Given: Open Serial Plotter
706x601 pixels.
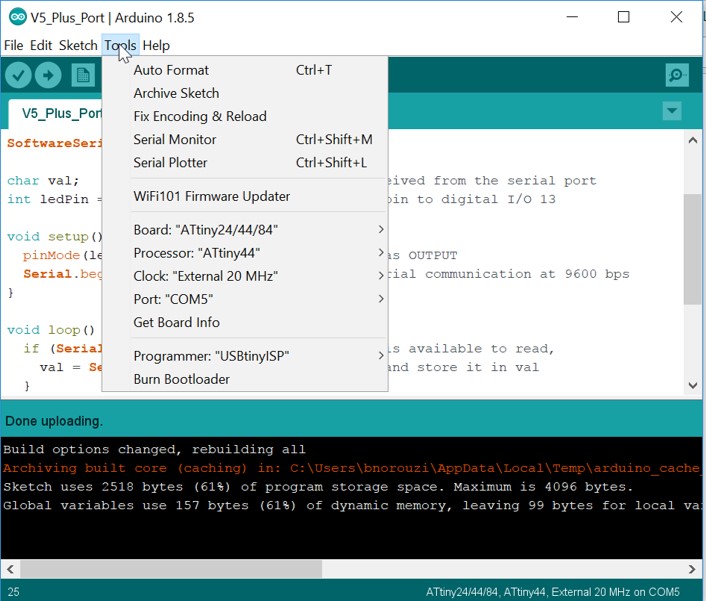Looking at the screenshot, I should pos(245,163).
